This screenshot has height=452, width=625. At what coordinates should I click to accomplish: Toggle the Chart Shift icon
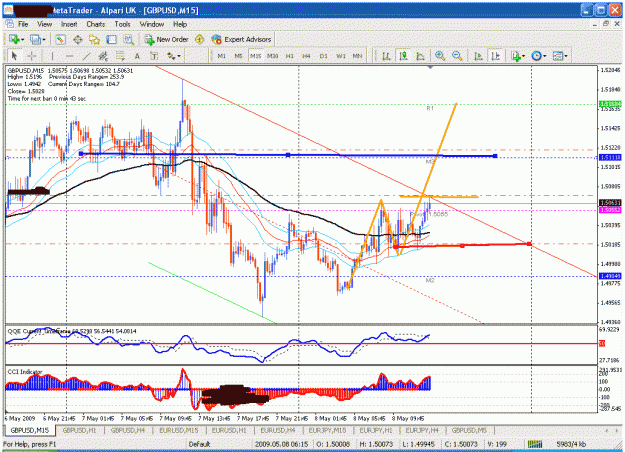[x=495, y=56]
